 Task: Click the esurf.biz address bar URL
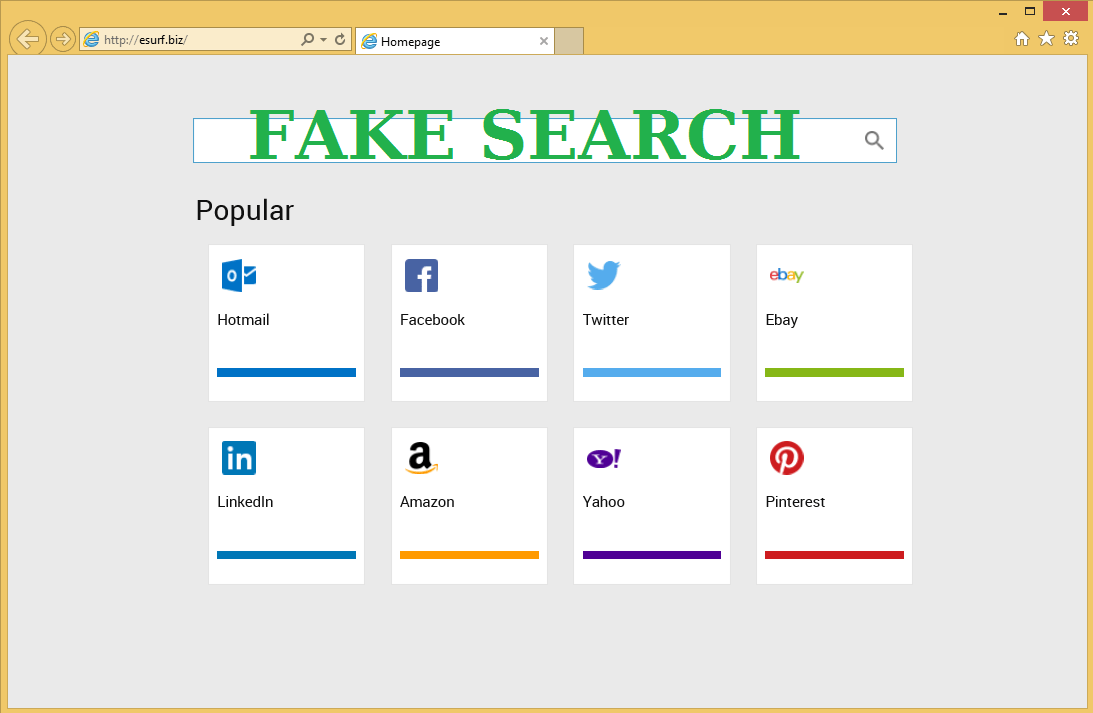point(146,40)
